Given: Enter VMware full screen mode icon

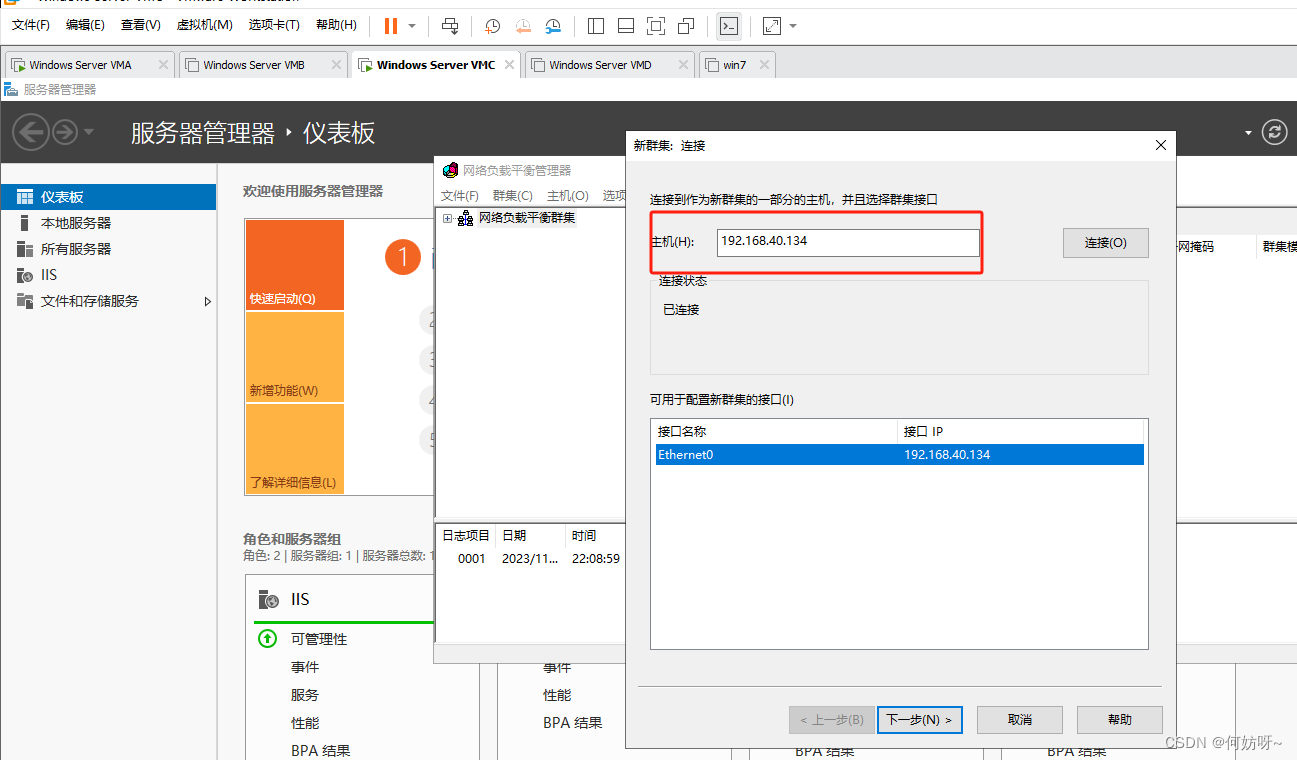Looking at the screenshot, I should pyautogui.click(x=655, y=25).
